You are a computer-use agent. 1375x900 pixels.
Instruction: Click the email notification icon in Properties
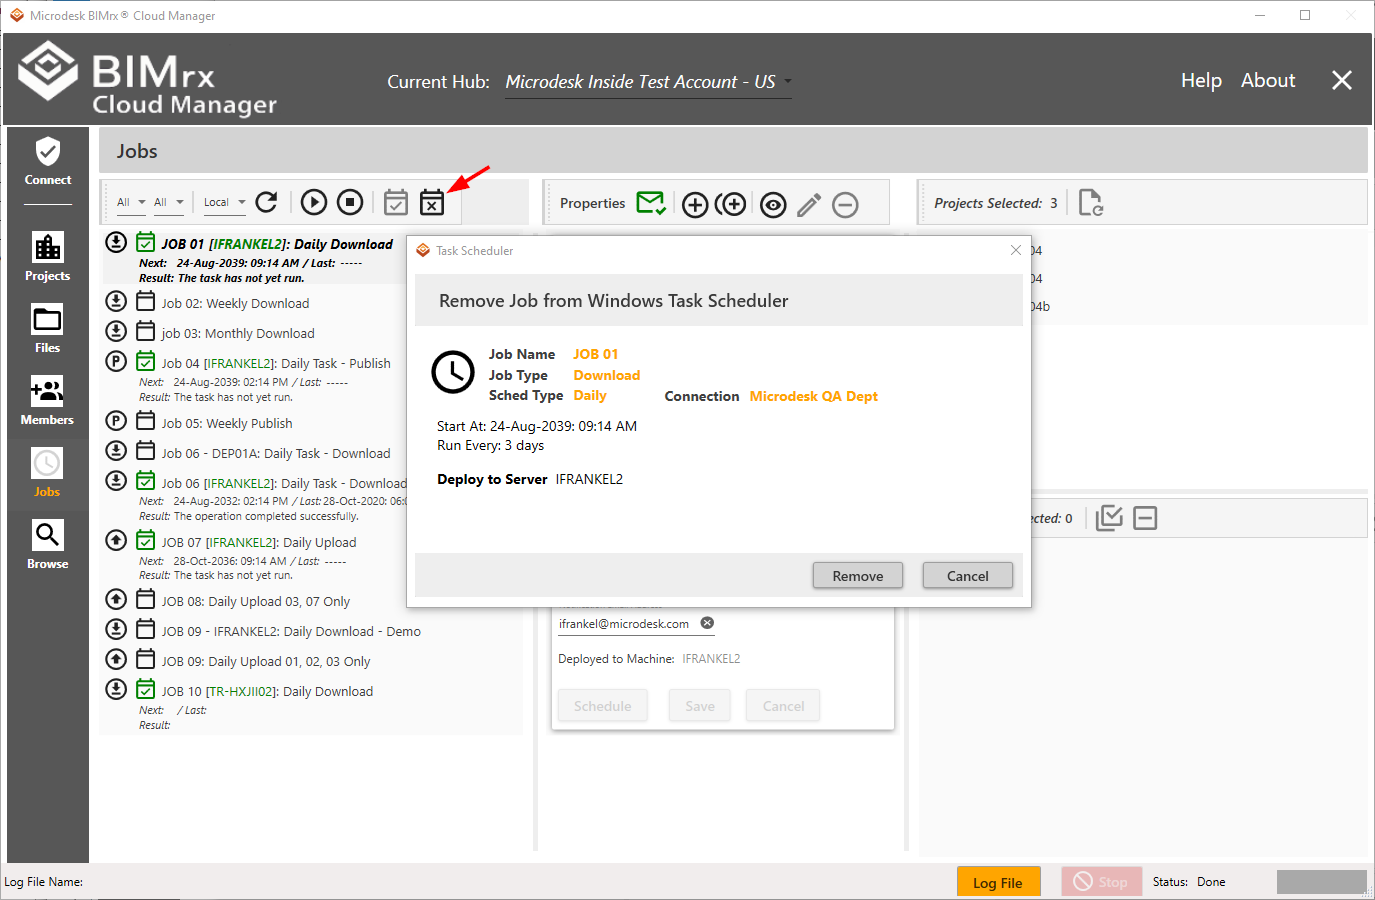[x=651, y=203]
